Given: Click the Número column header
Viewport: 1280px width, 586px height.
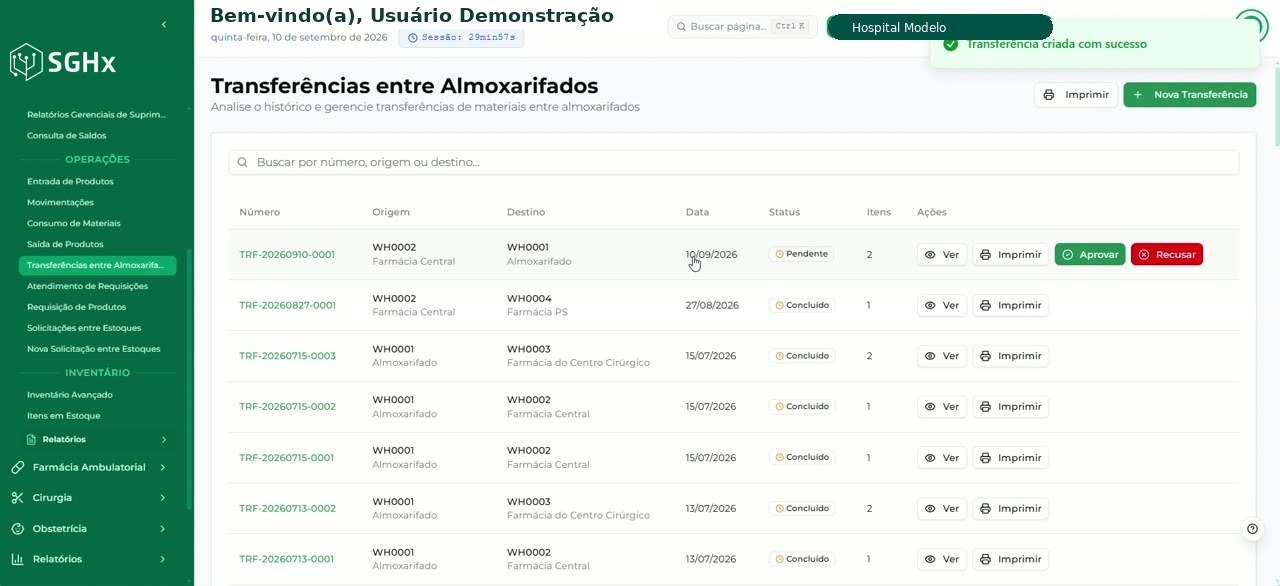Looking at the screenshot, I should coord(259,212).
